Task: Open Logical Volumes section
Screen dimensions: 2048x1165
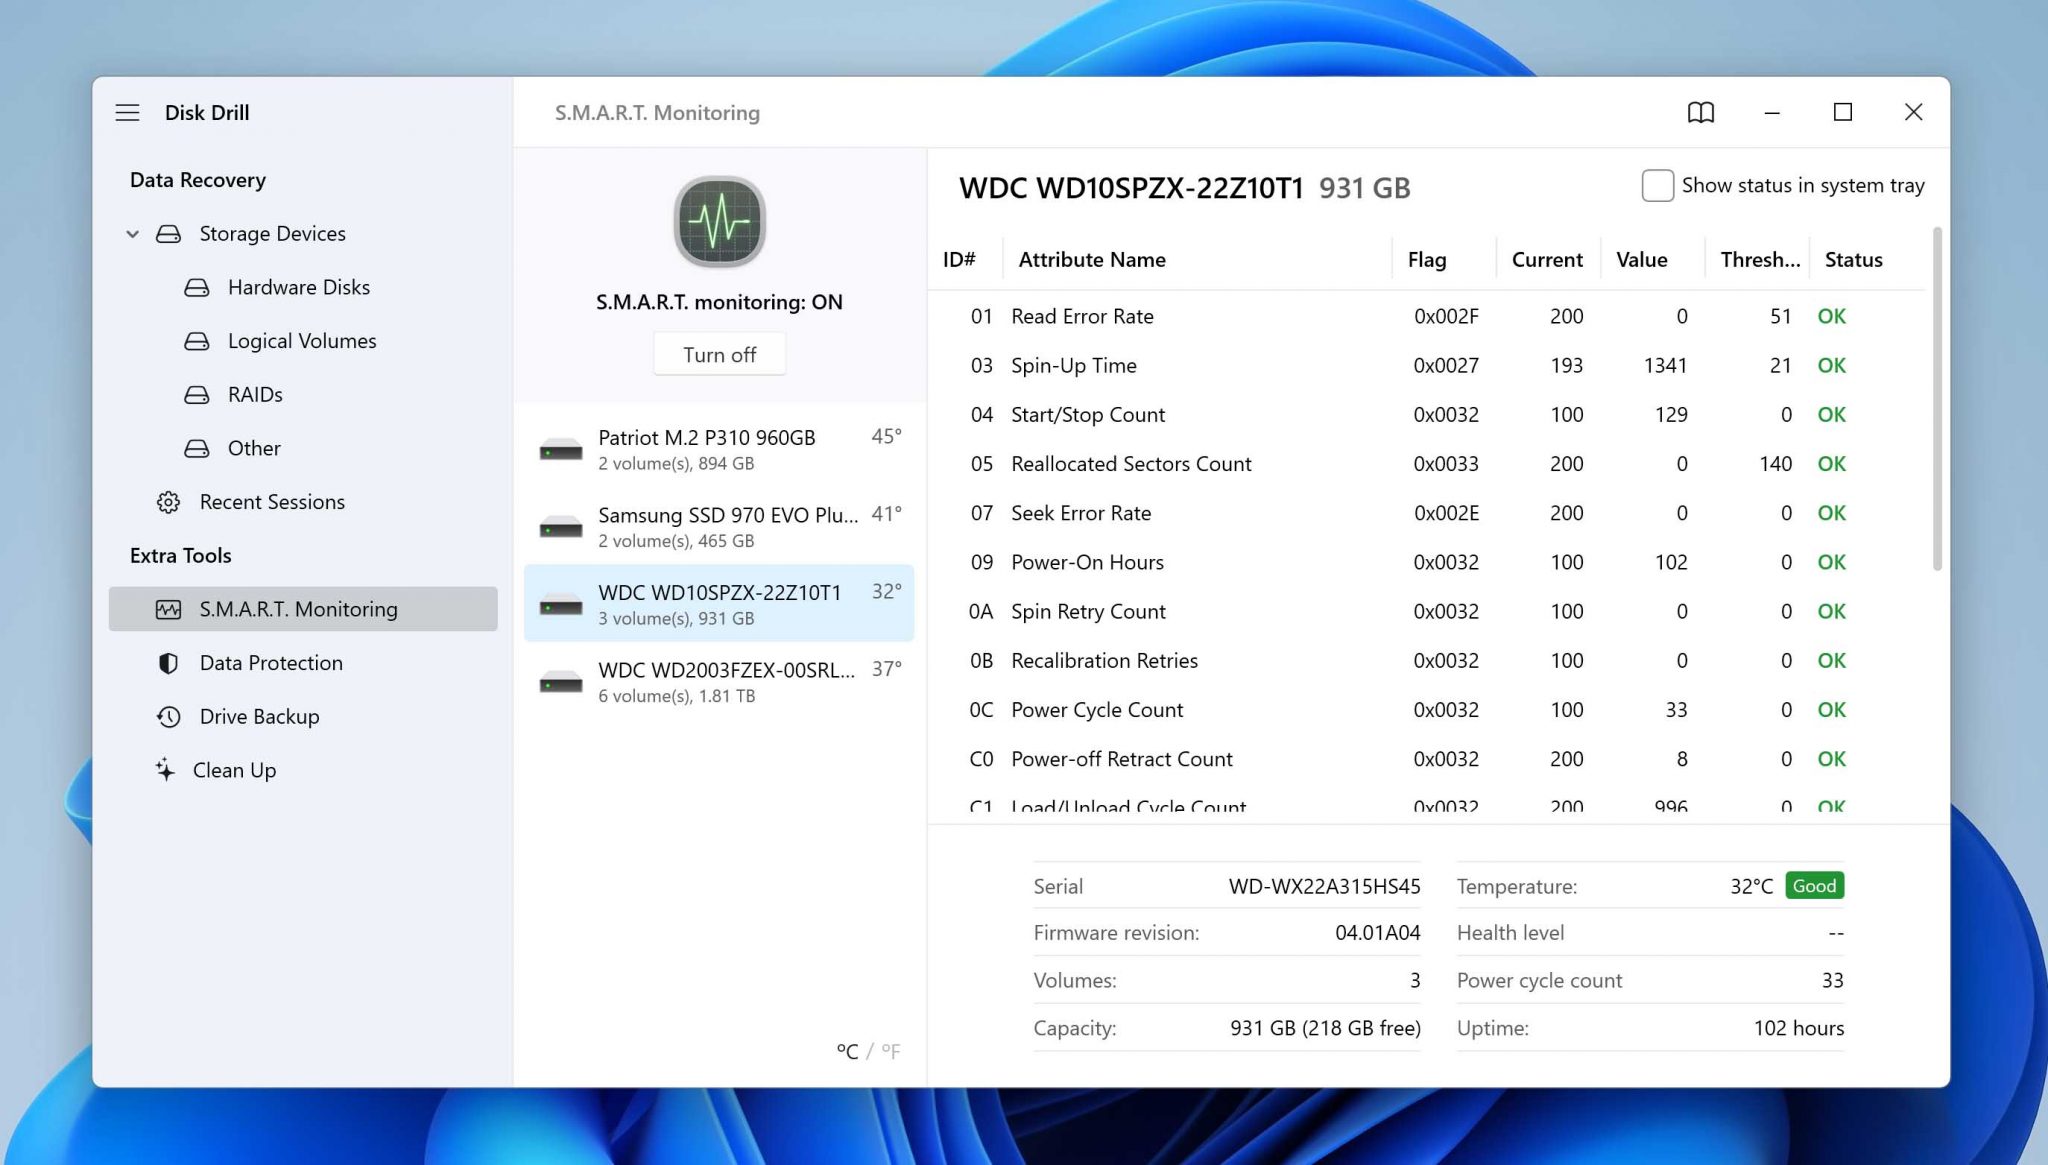Action: click(x=302, y=342)
